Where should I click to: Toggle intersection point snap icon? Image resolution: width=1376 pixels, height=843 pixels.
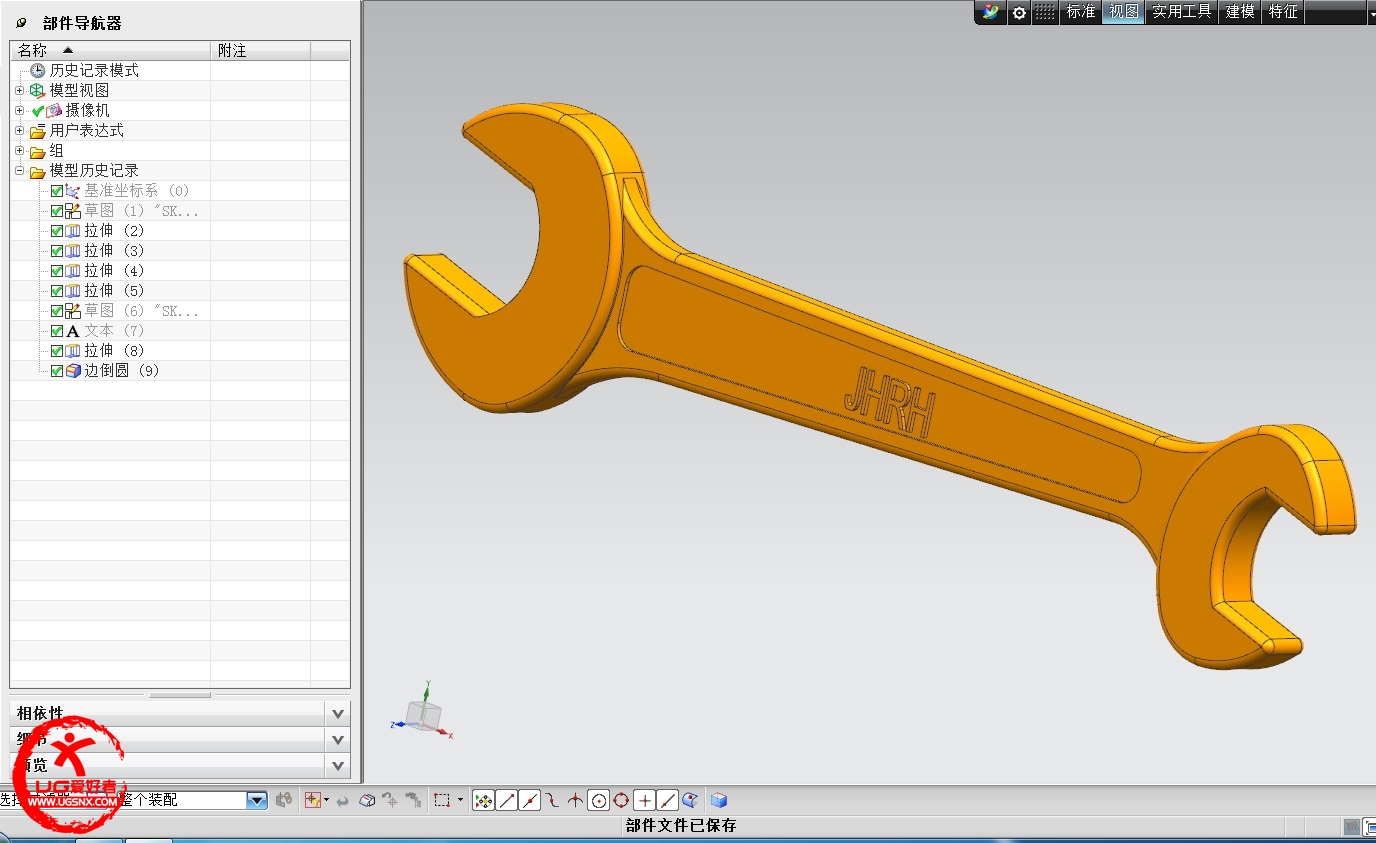pyautogui.click(x=575, y=800)
